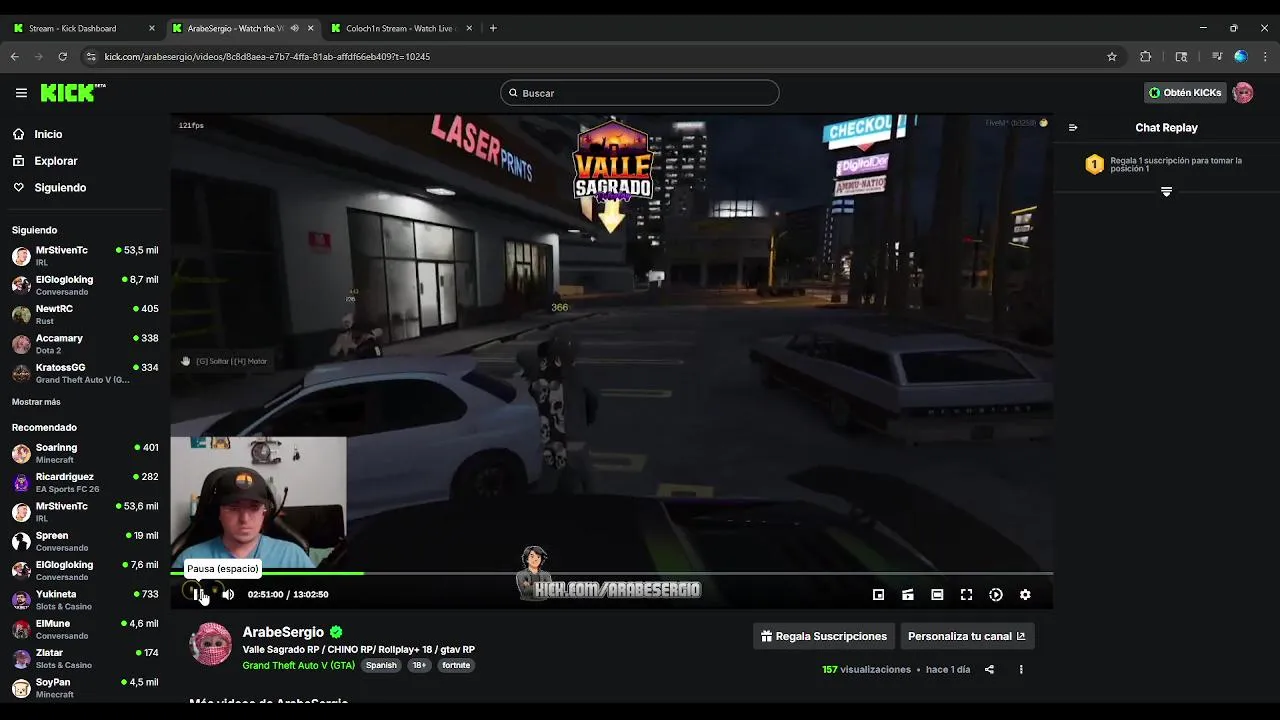Switch to Coloch1n Stream browser tab
The width and height of the screenshot is (1280, 720).
point(401,28)
